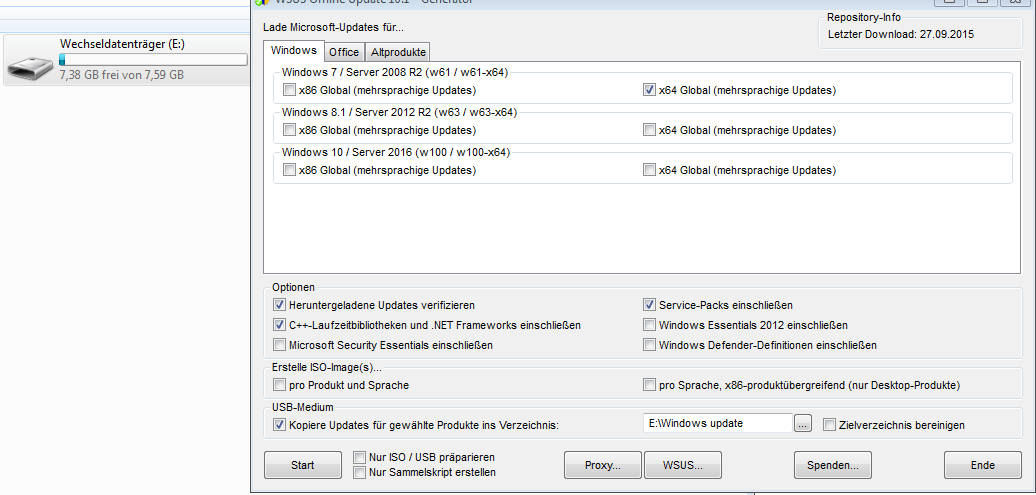Viewport: 1036px width, 495px height.
Task: Enable Windows 10 x64 Global updates
Action: (650, 170)
